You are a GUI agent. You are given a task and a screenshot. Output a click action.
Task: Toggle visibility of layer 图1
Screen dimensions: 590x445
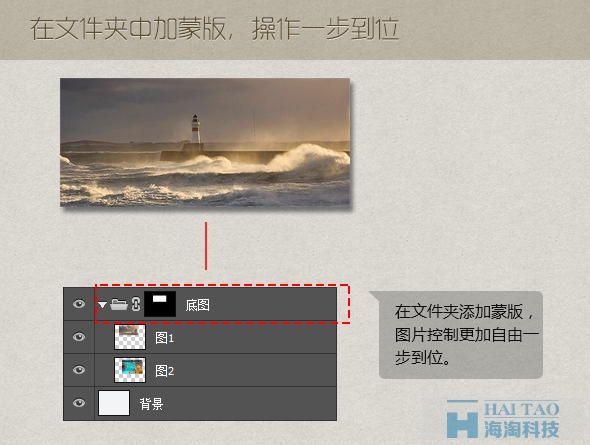pyautogui.click(x=79, y=337)
